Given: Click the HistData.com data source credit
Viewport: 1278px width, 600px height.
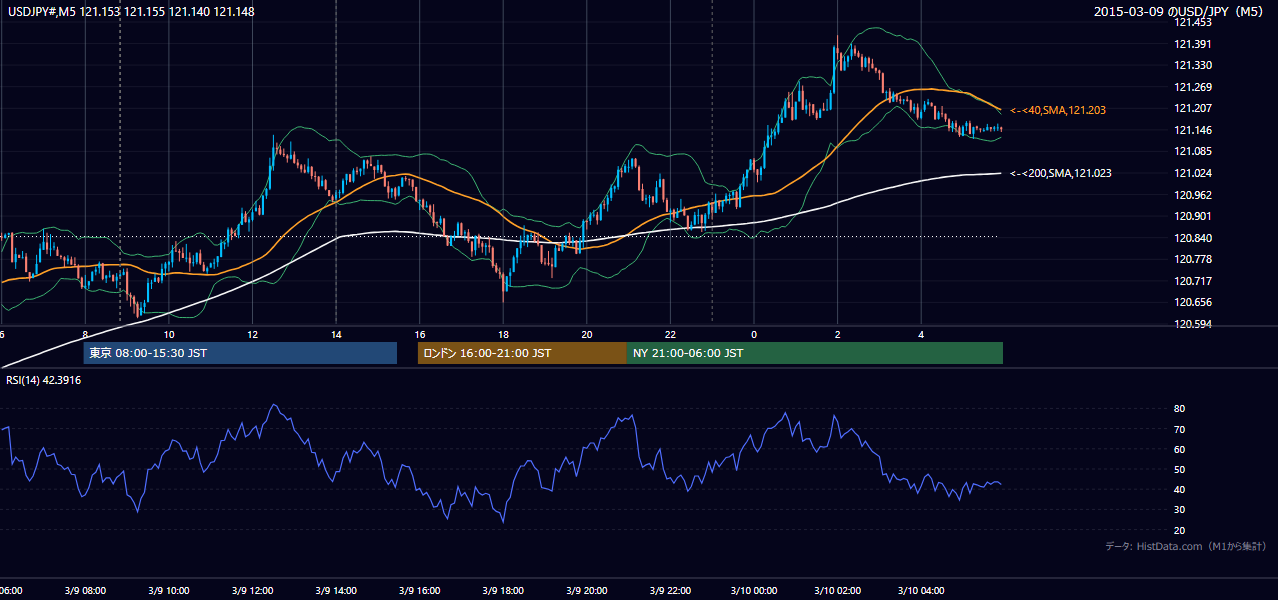Looking at the screenshot, I should click(1186, 546).
